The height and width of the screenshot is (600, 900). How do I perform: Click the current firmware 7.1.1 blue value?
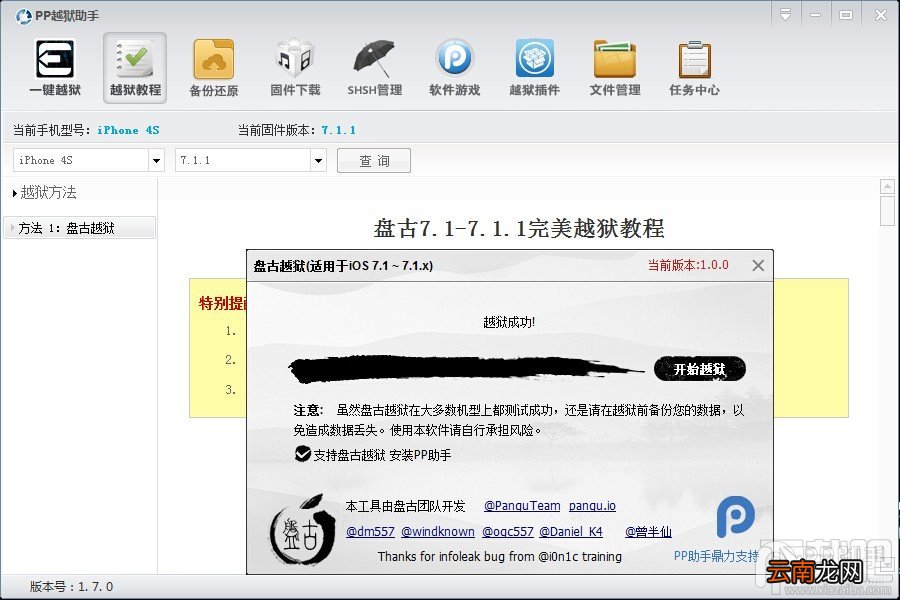point(339,130)
